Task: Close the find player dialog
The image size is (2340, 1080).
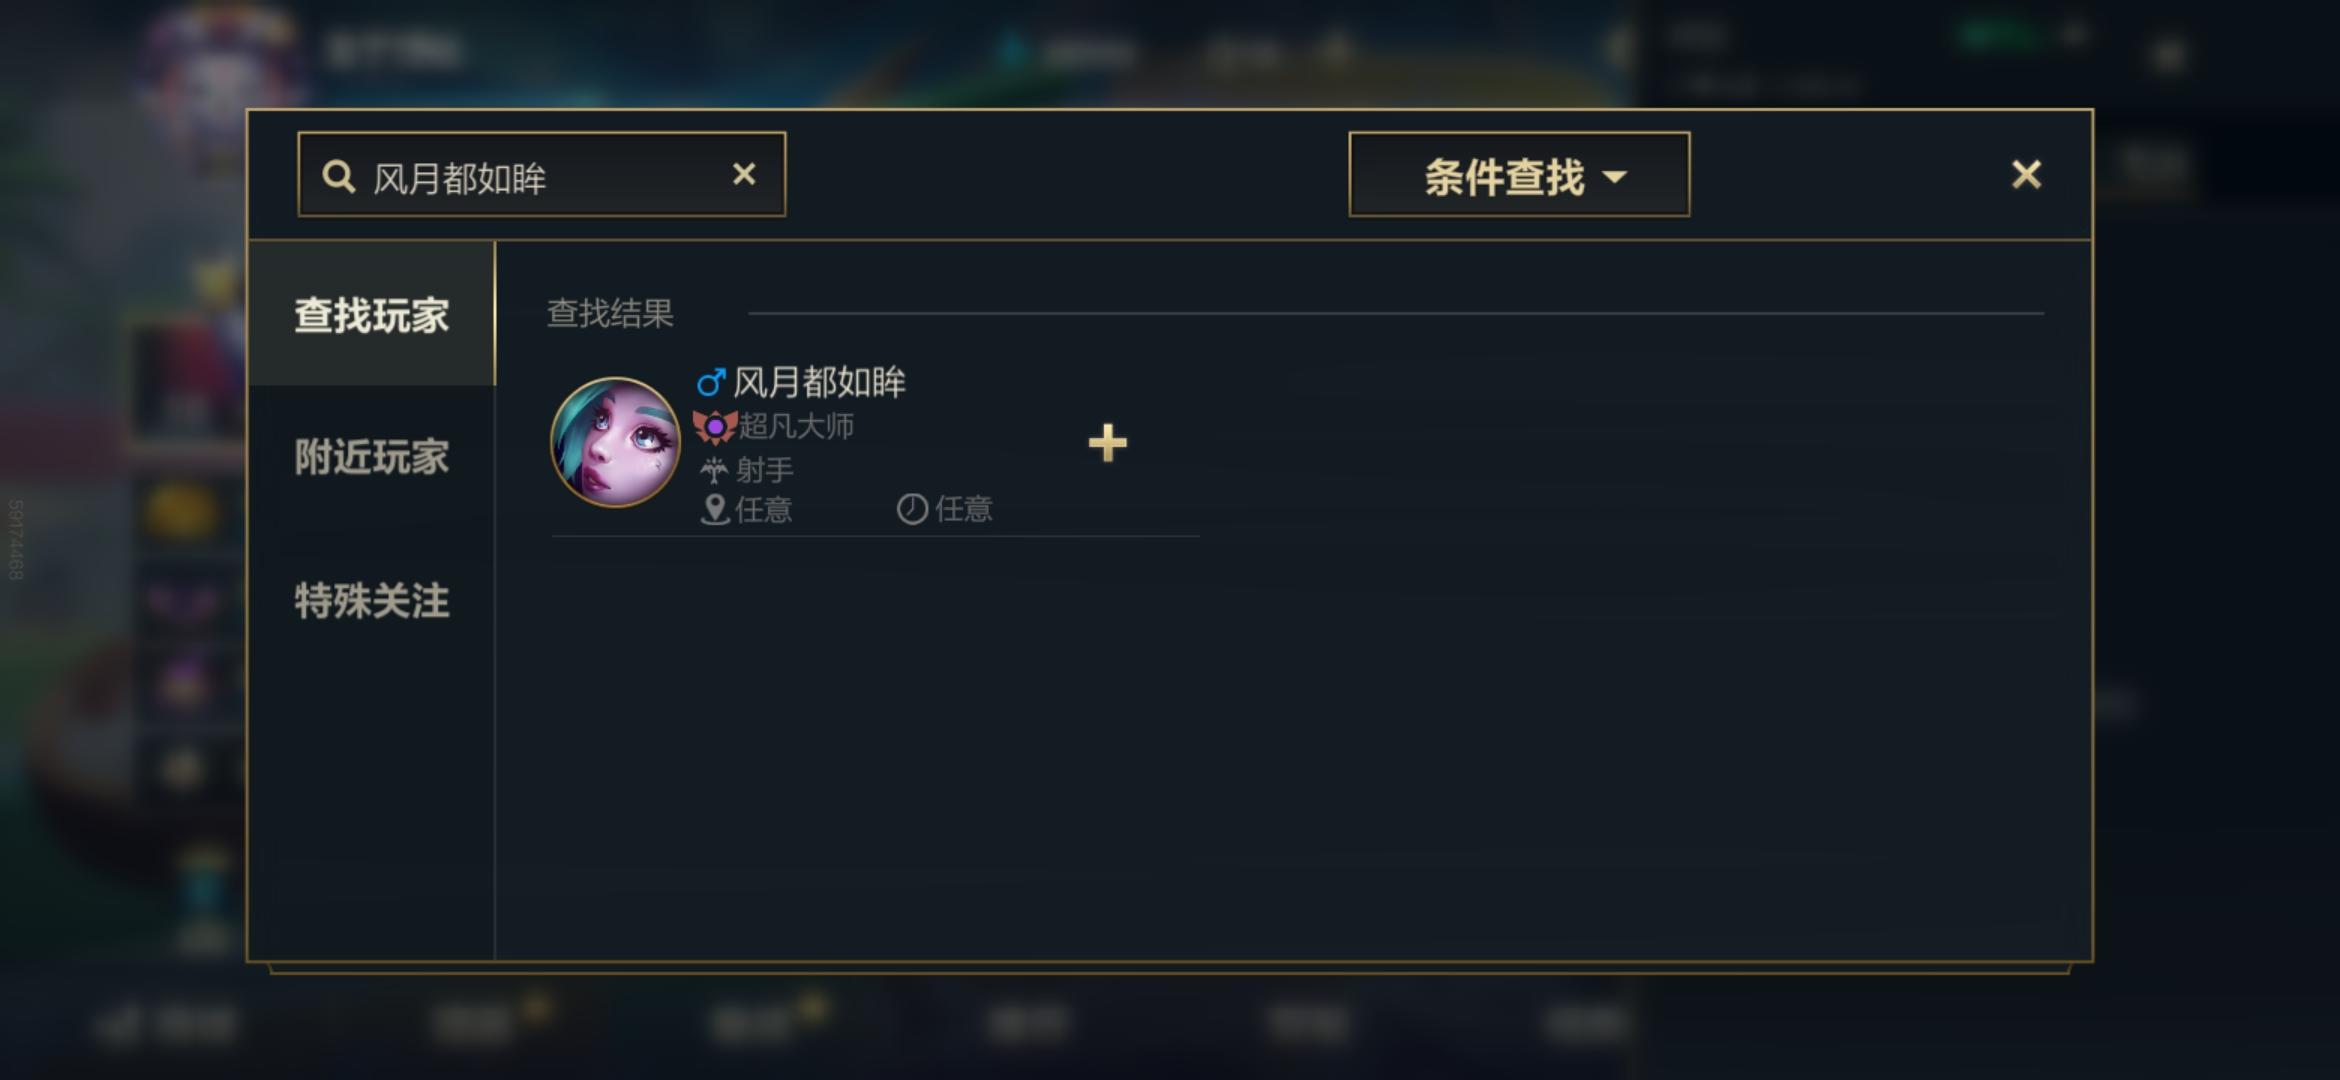Action: point(2026,175)
